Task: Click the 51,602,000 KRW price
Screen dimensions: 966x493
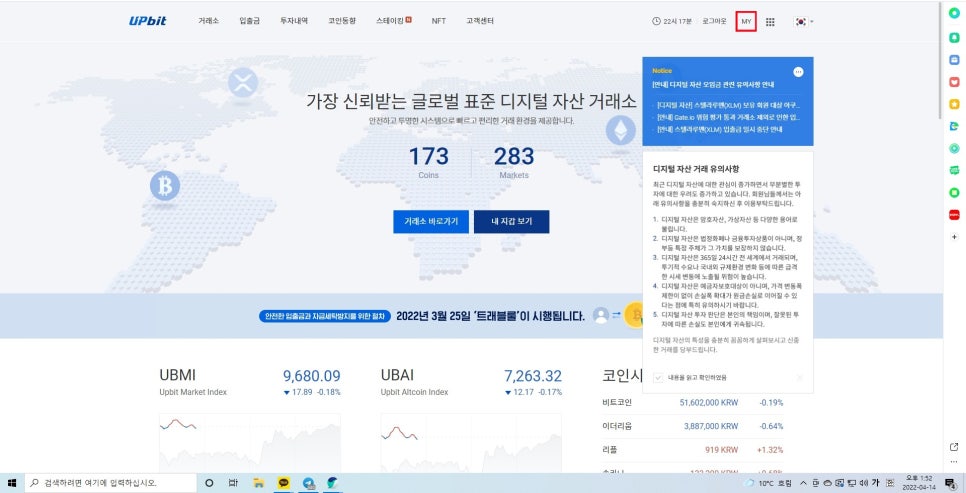Action: [708, 402]
